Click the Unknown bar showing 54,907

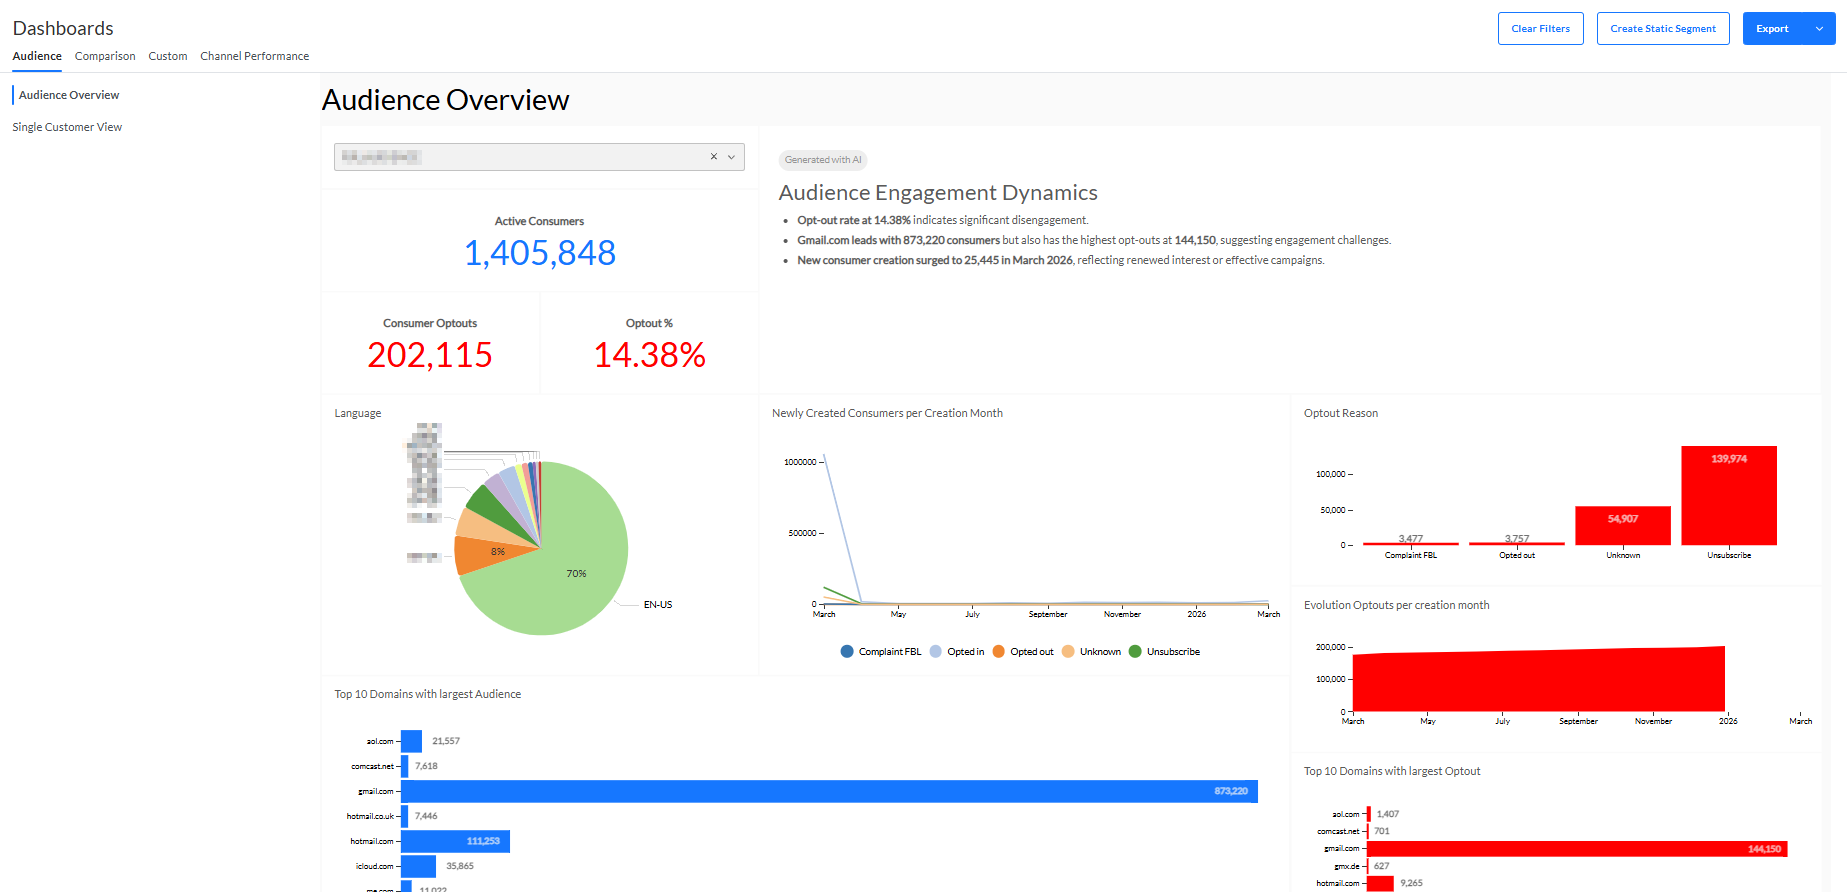[1623, 525]
